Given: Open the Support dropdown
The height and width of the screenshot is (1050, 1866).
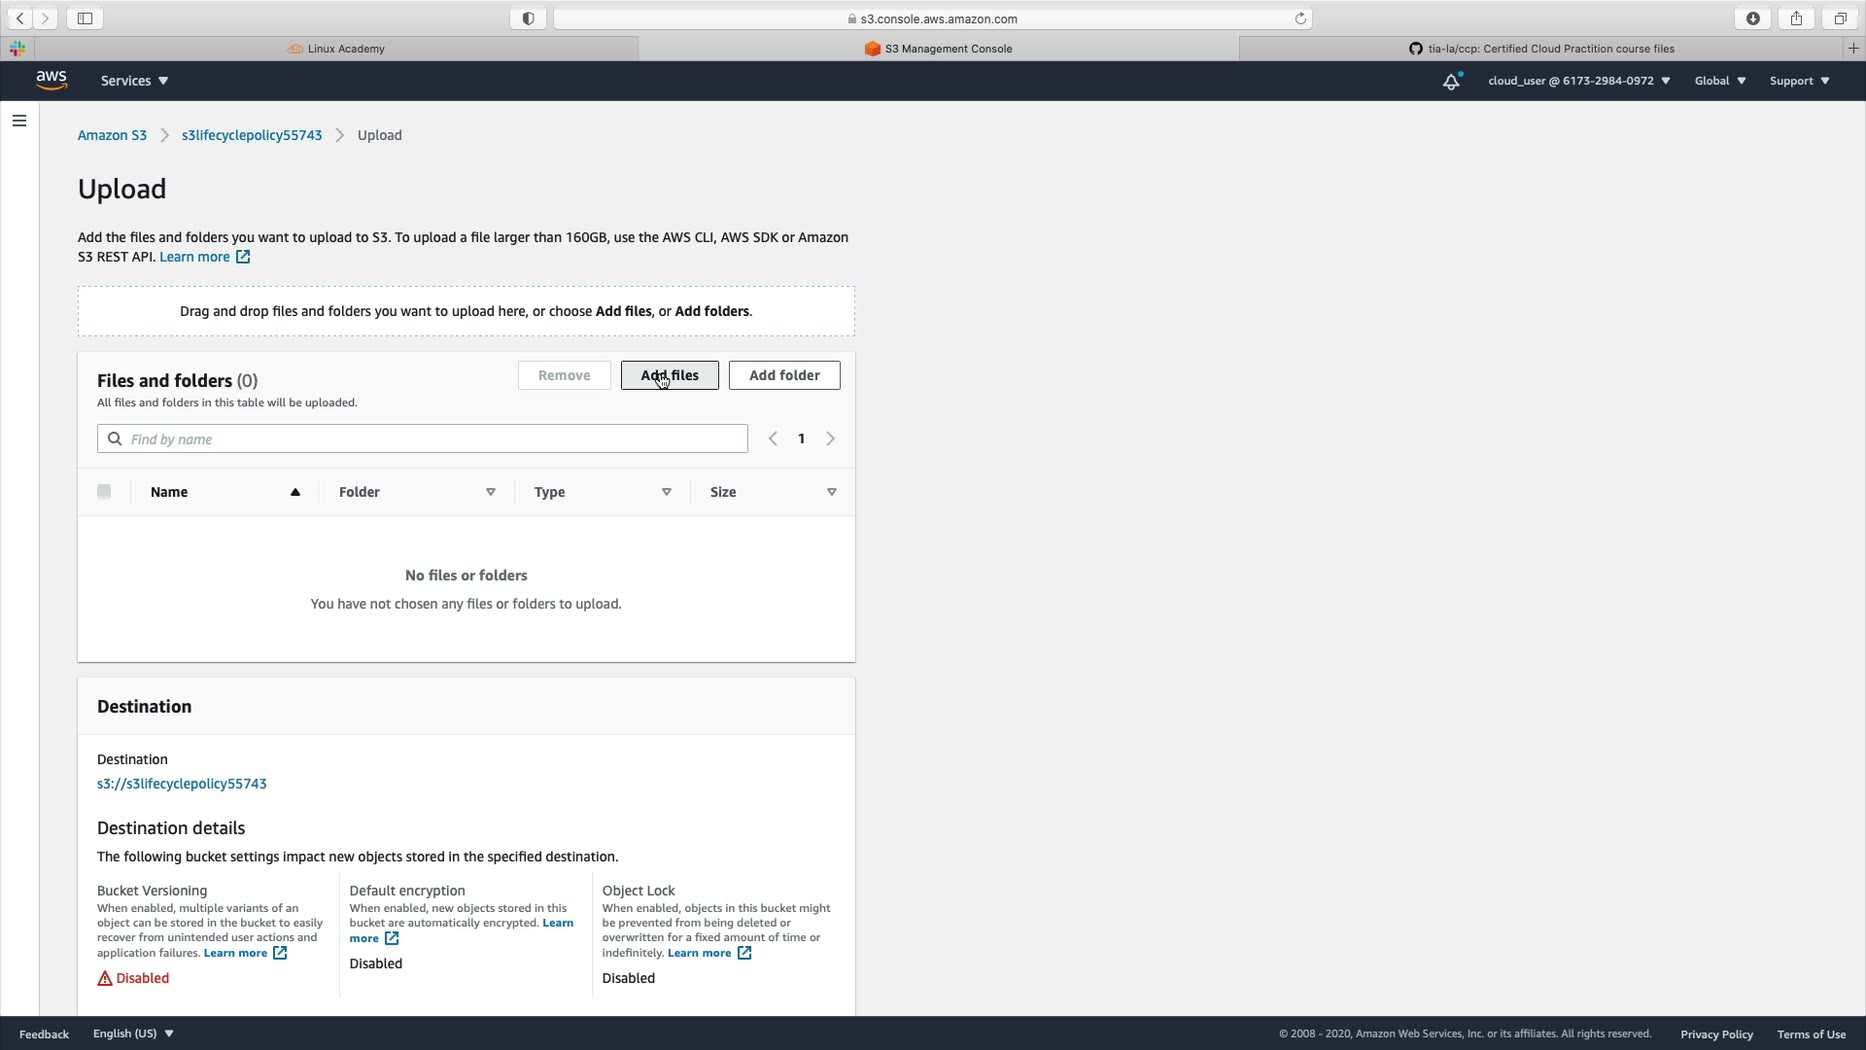Looking at the screenshot, I should 1799,81.
